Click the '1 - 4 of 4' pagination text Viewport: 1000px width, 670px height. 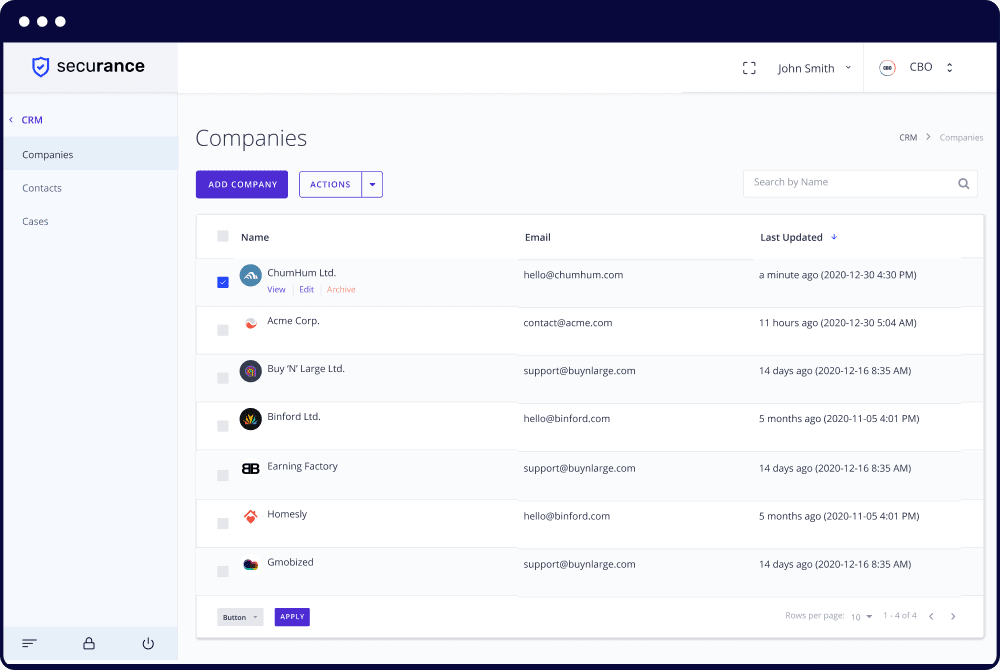pyautogui.click(x=900, y=616)
